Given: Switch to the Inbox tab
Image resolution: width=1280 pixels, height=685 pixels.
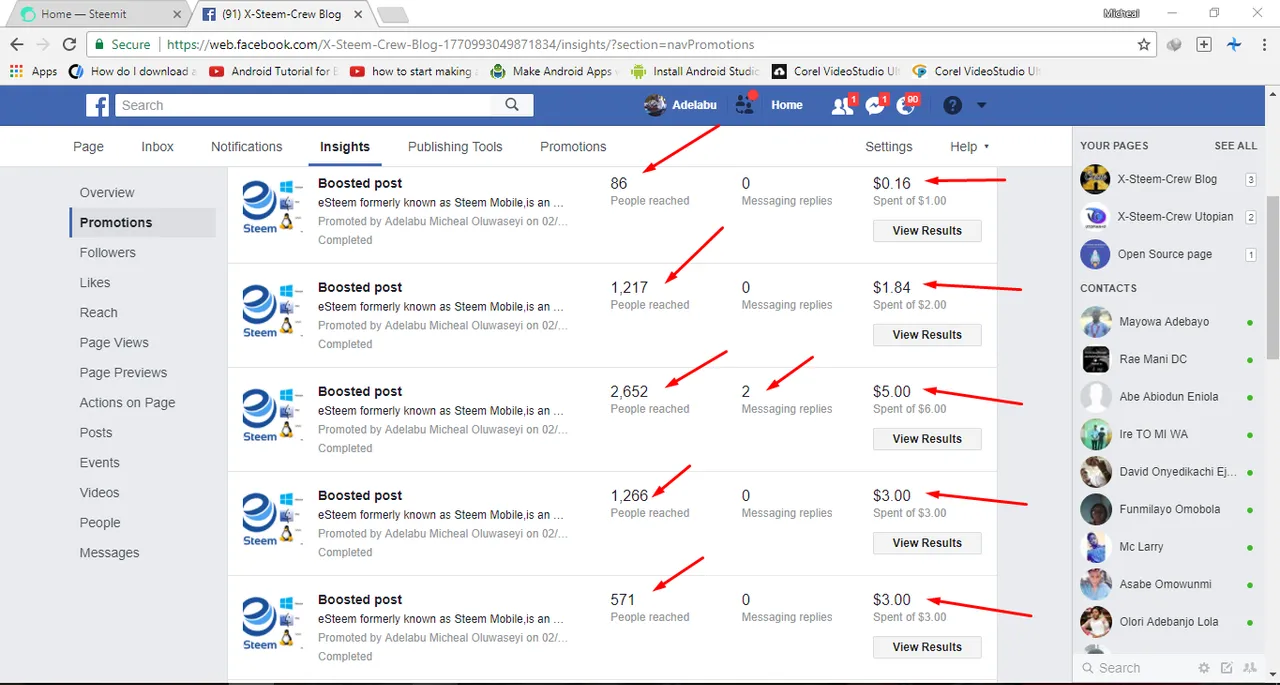Looking at the screenshot, I should (157, 146).
